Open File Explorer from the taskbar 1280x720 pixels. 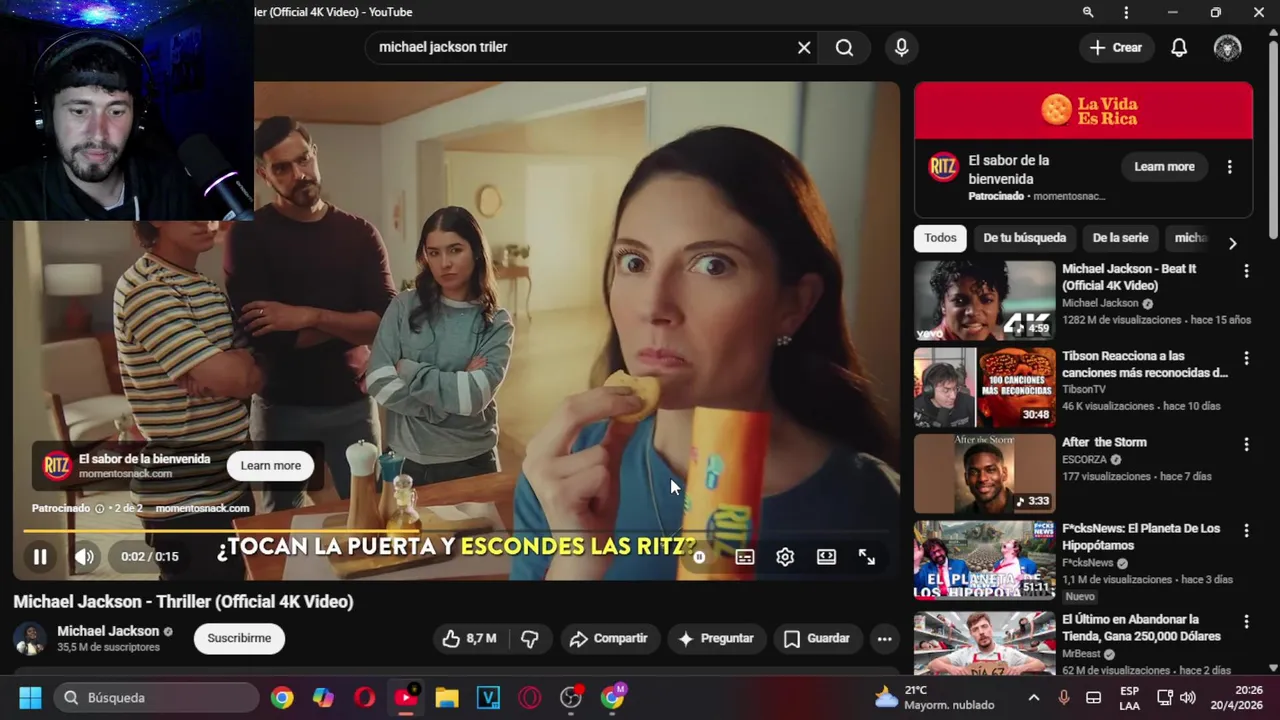point(447,697)
